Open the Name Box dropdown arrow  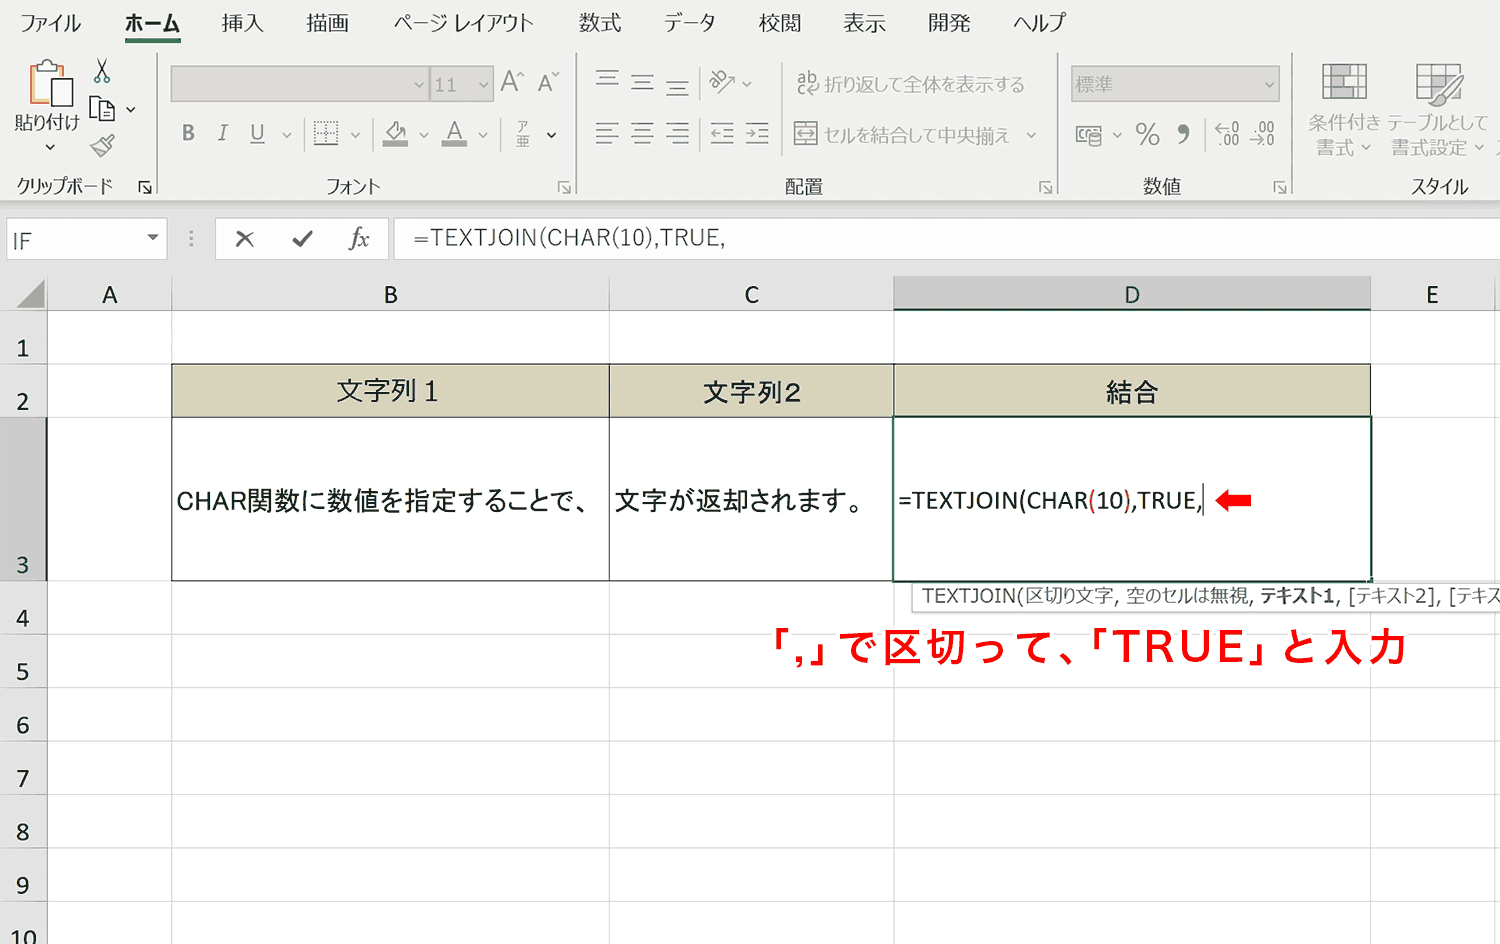tap(153, 238)
